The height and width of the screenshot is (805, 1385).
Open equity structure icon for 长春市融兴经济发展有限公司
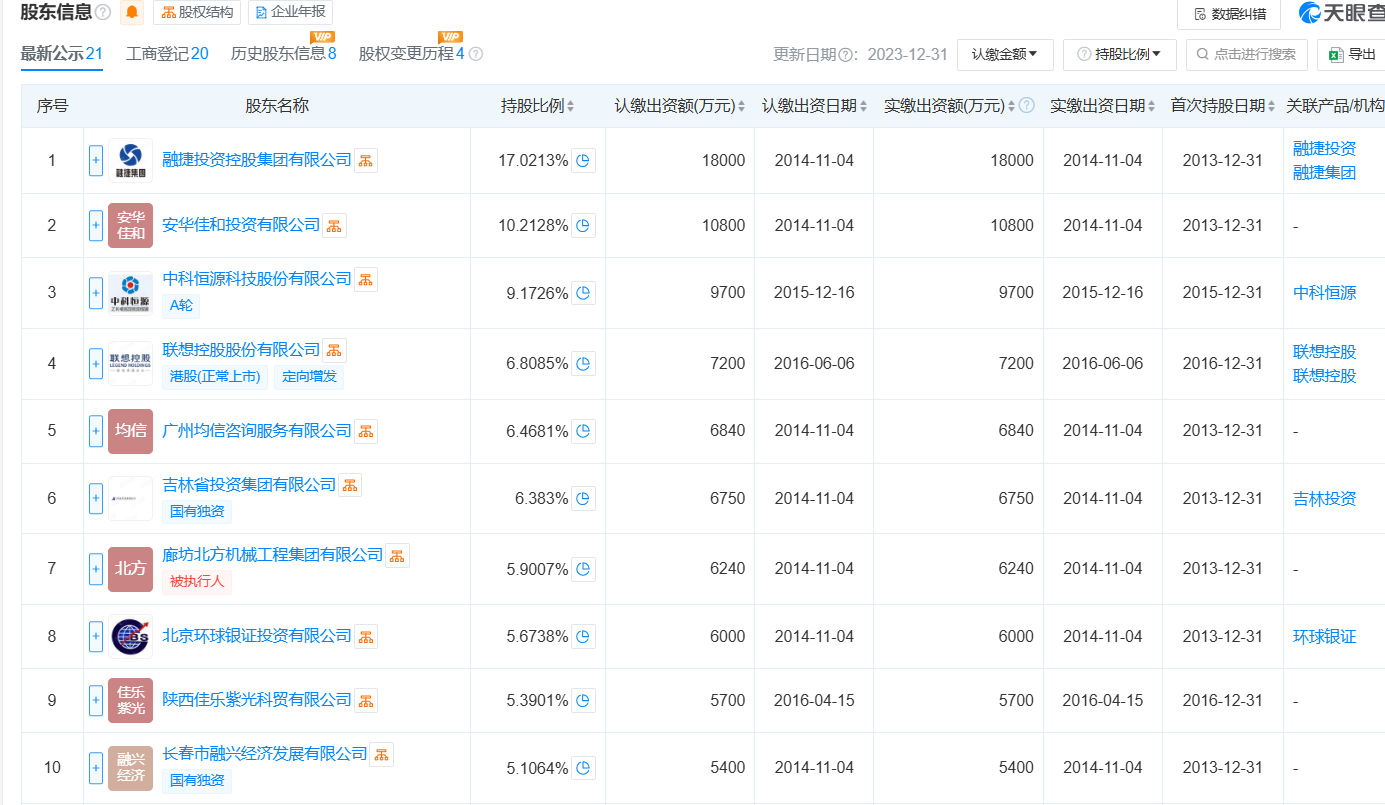382,754
